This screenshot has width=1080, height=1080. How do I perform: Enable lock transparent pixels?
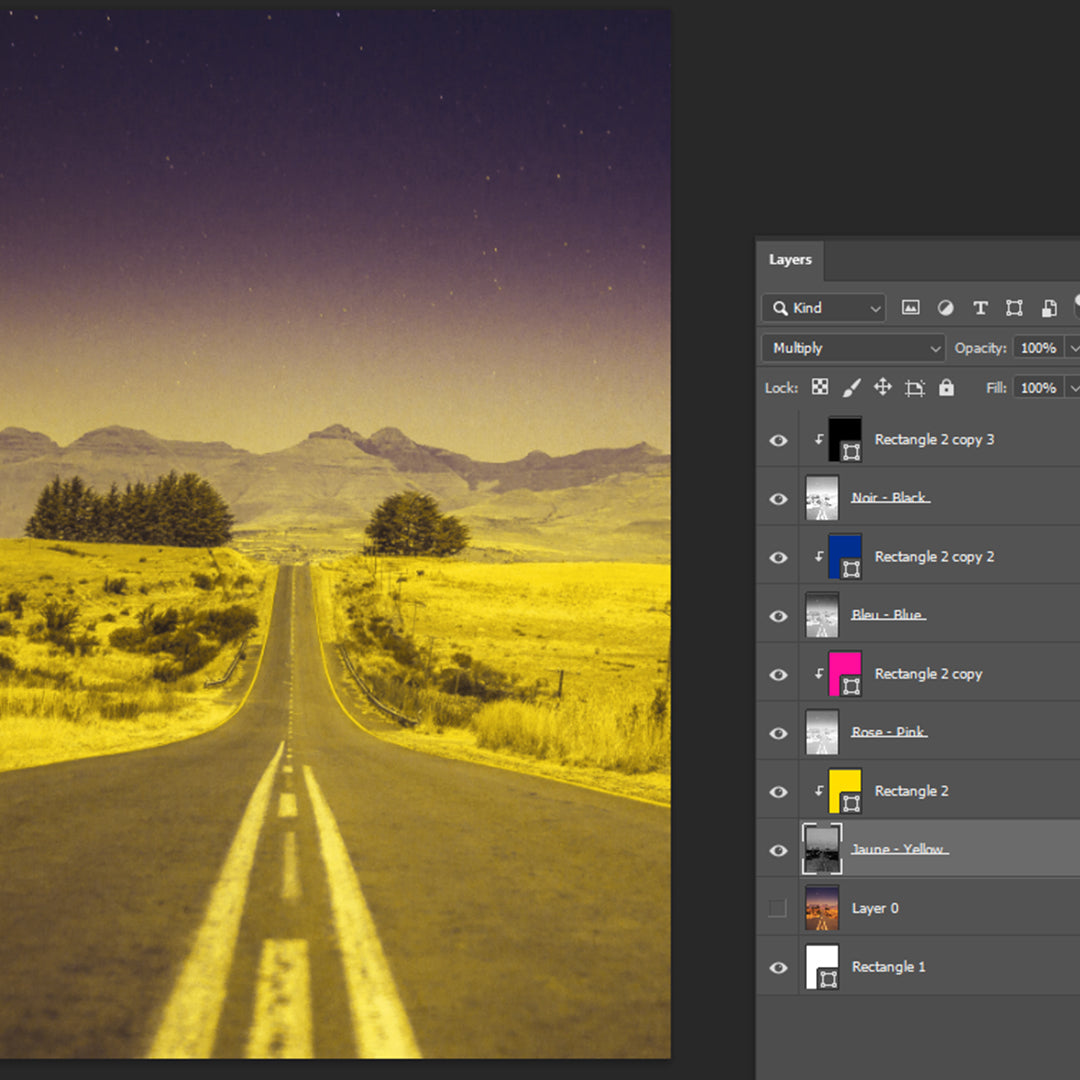point(820,388)
